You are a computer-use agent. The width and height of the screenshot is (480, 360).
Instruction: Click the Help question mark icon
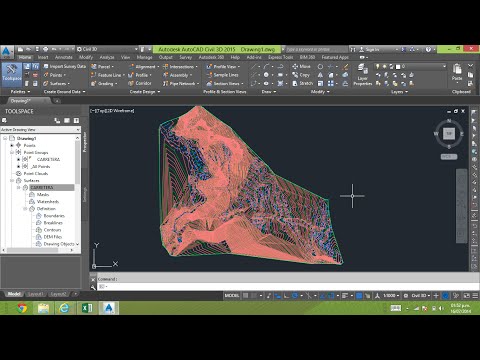pyautogui.click(x=429, y=49)
